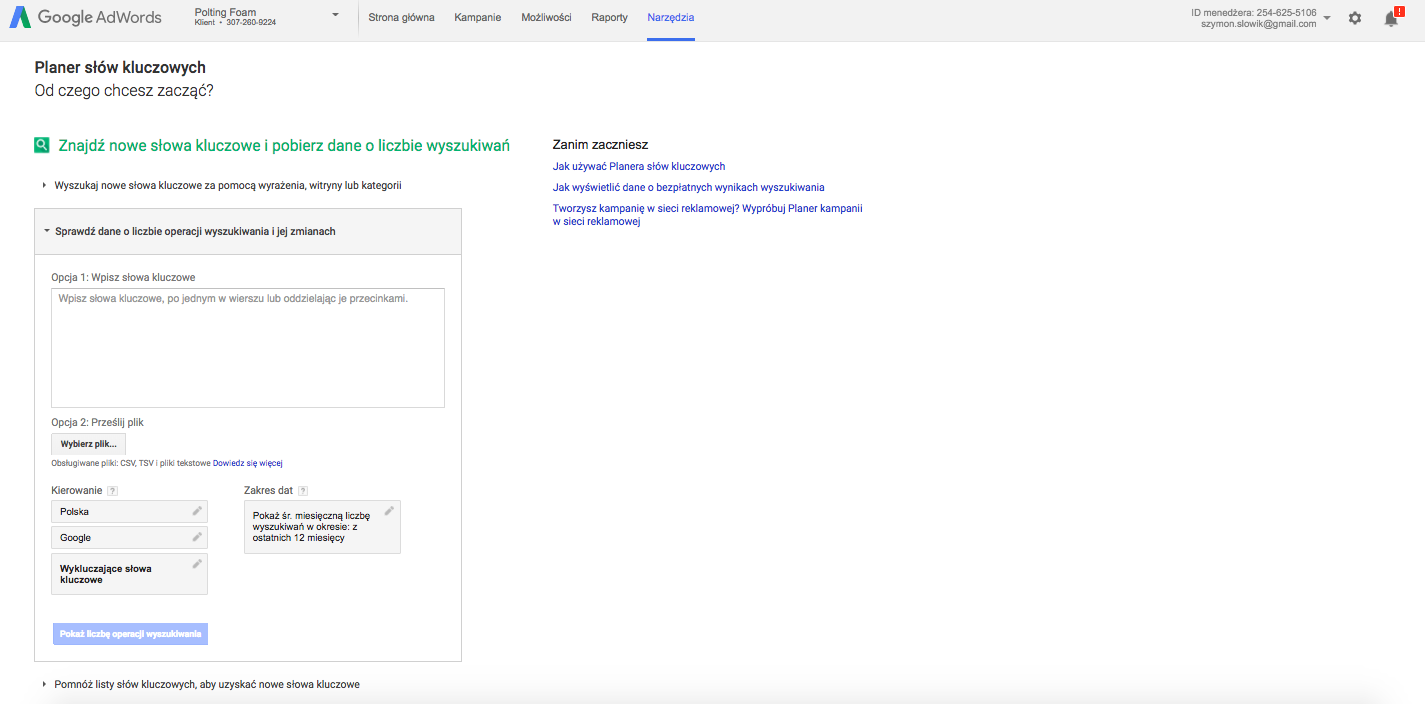1427x704 pixels.
Task: Open the settings gear menu
Action: click(1355, 18)
